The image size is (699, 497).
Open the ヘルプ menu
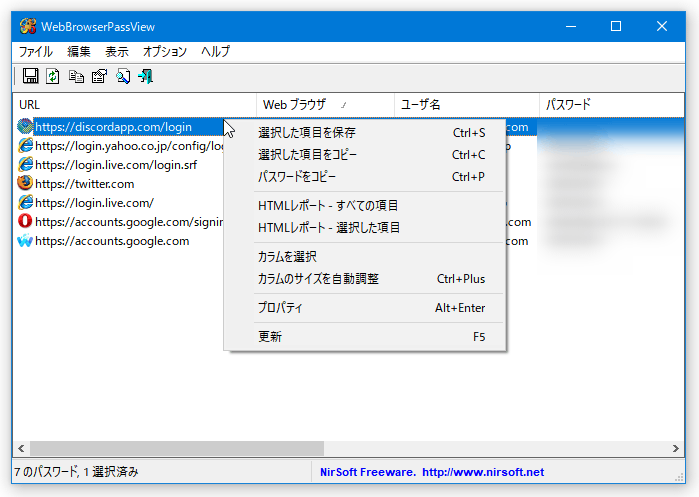click(x=215, y=52)
